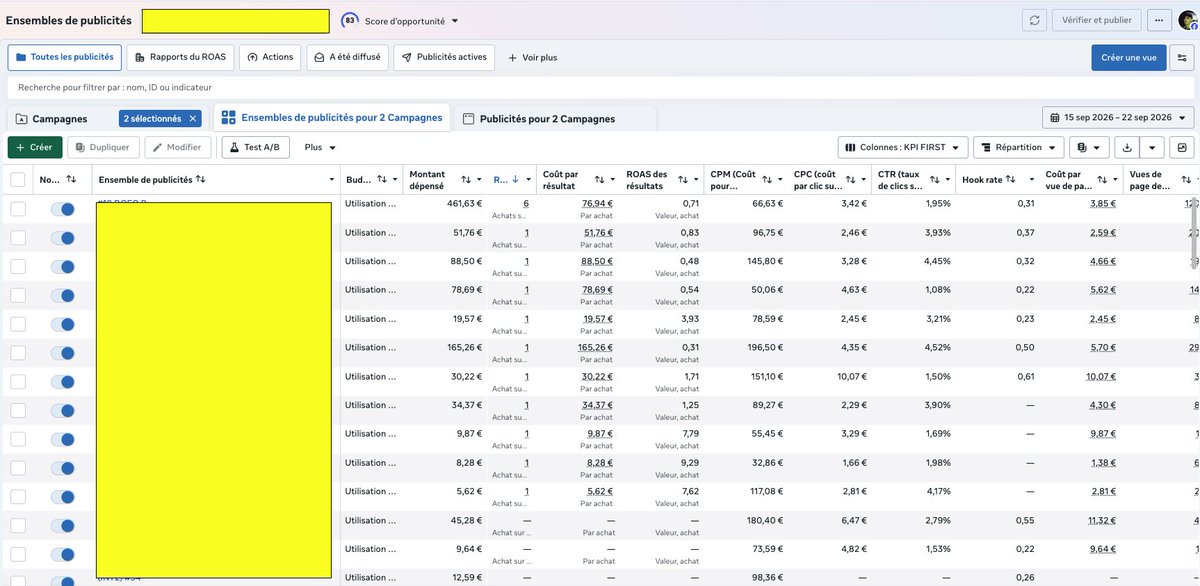Click the sort arrows on the No... column
1200x586 pixels.
71,180
